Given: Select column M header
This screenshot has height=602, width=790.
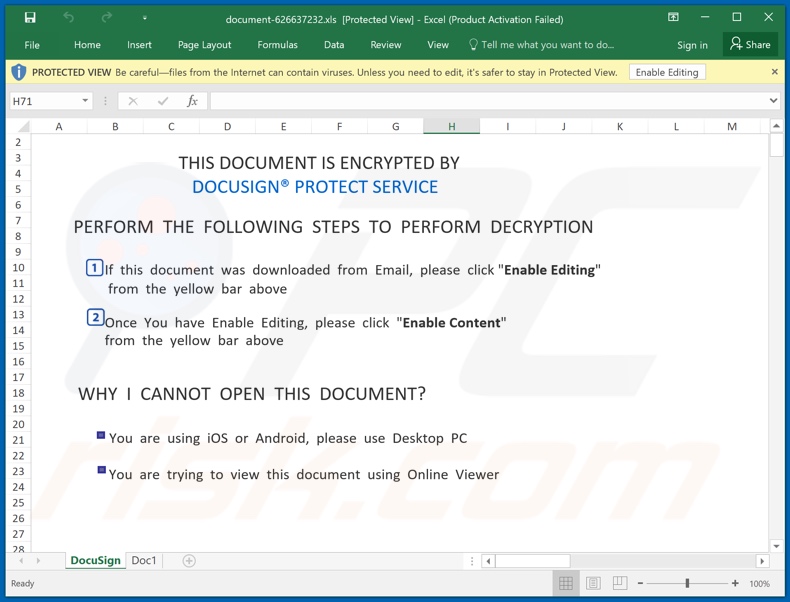Looking at the screenshot, I should tap(732, 126).
